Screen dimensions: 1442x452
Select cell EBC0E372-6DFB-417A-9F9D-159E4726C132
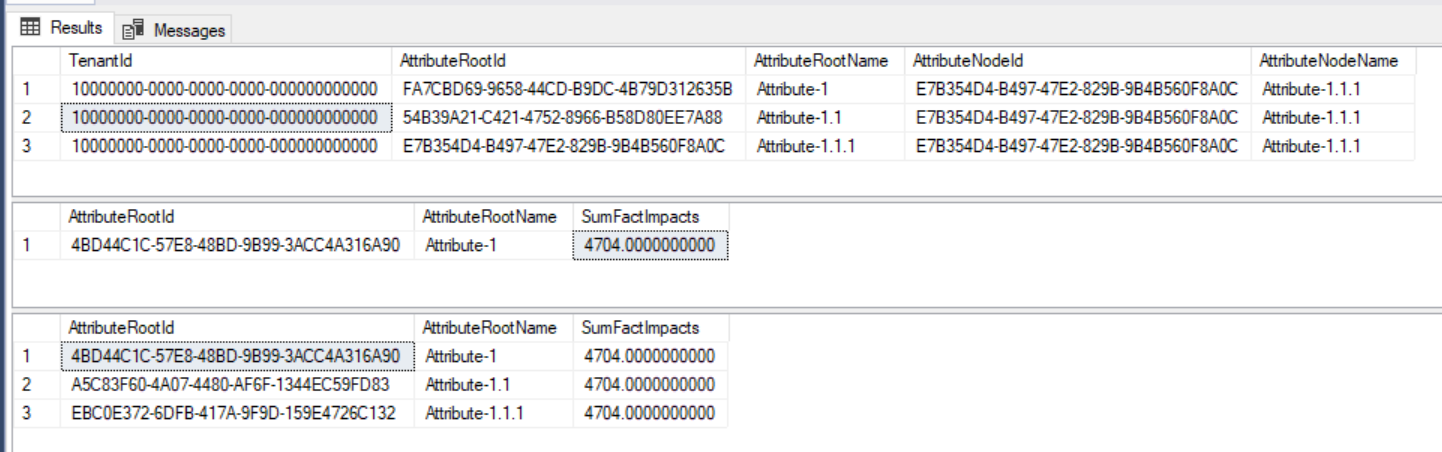pos(233,413)
